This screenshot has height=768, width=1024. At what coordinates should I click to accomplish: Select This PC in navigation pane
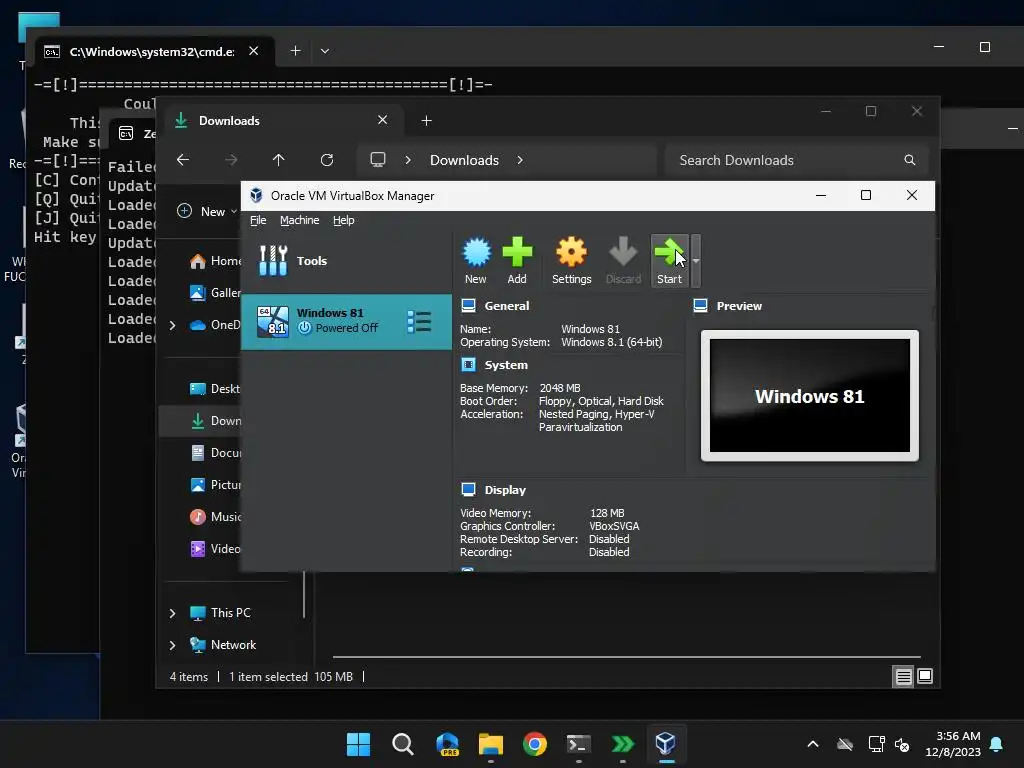coord(220,613)
